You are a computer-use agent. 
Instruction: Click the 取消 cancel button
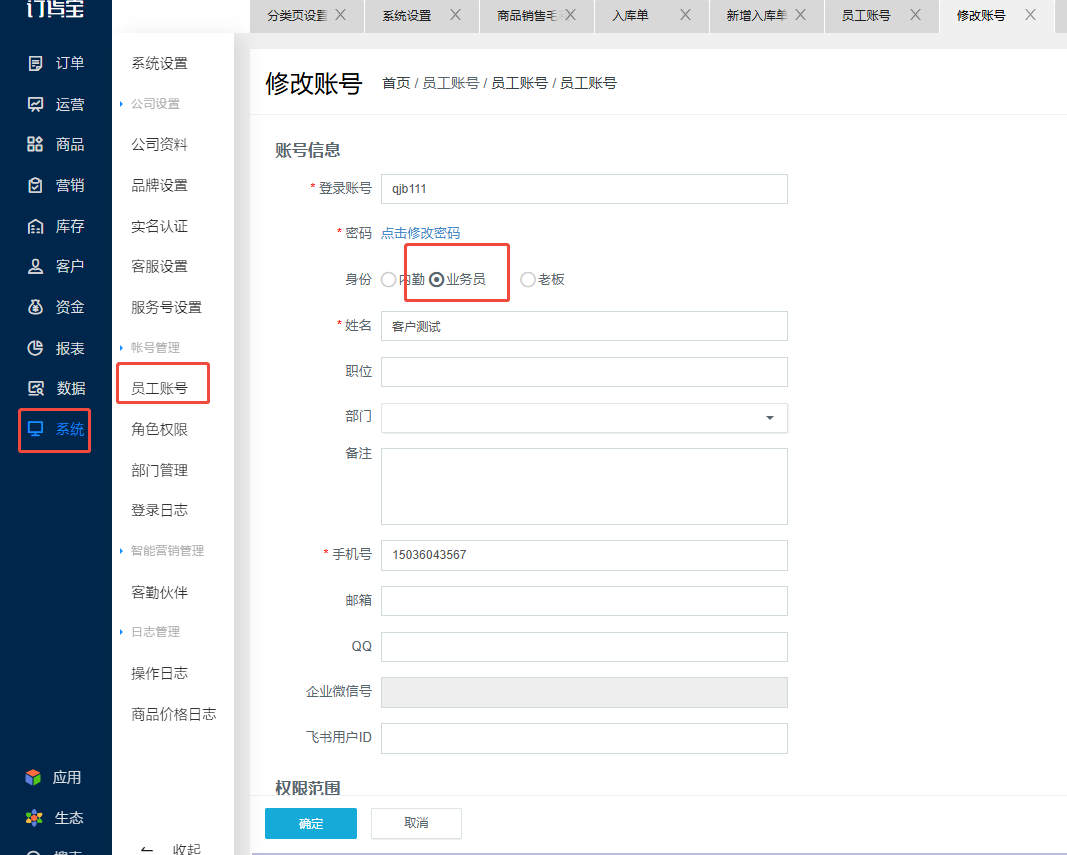coord(416,824)
